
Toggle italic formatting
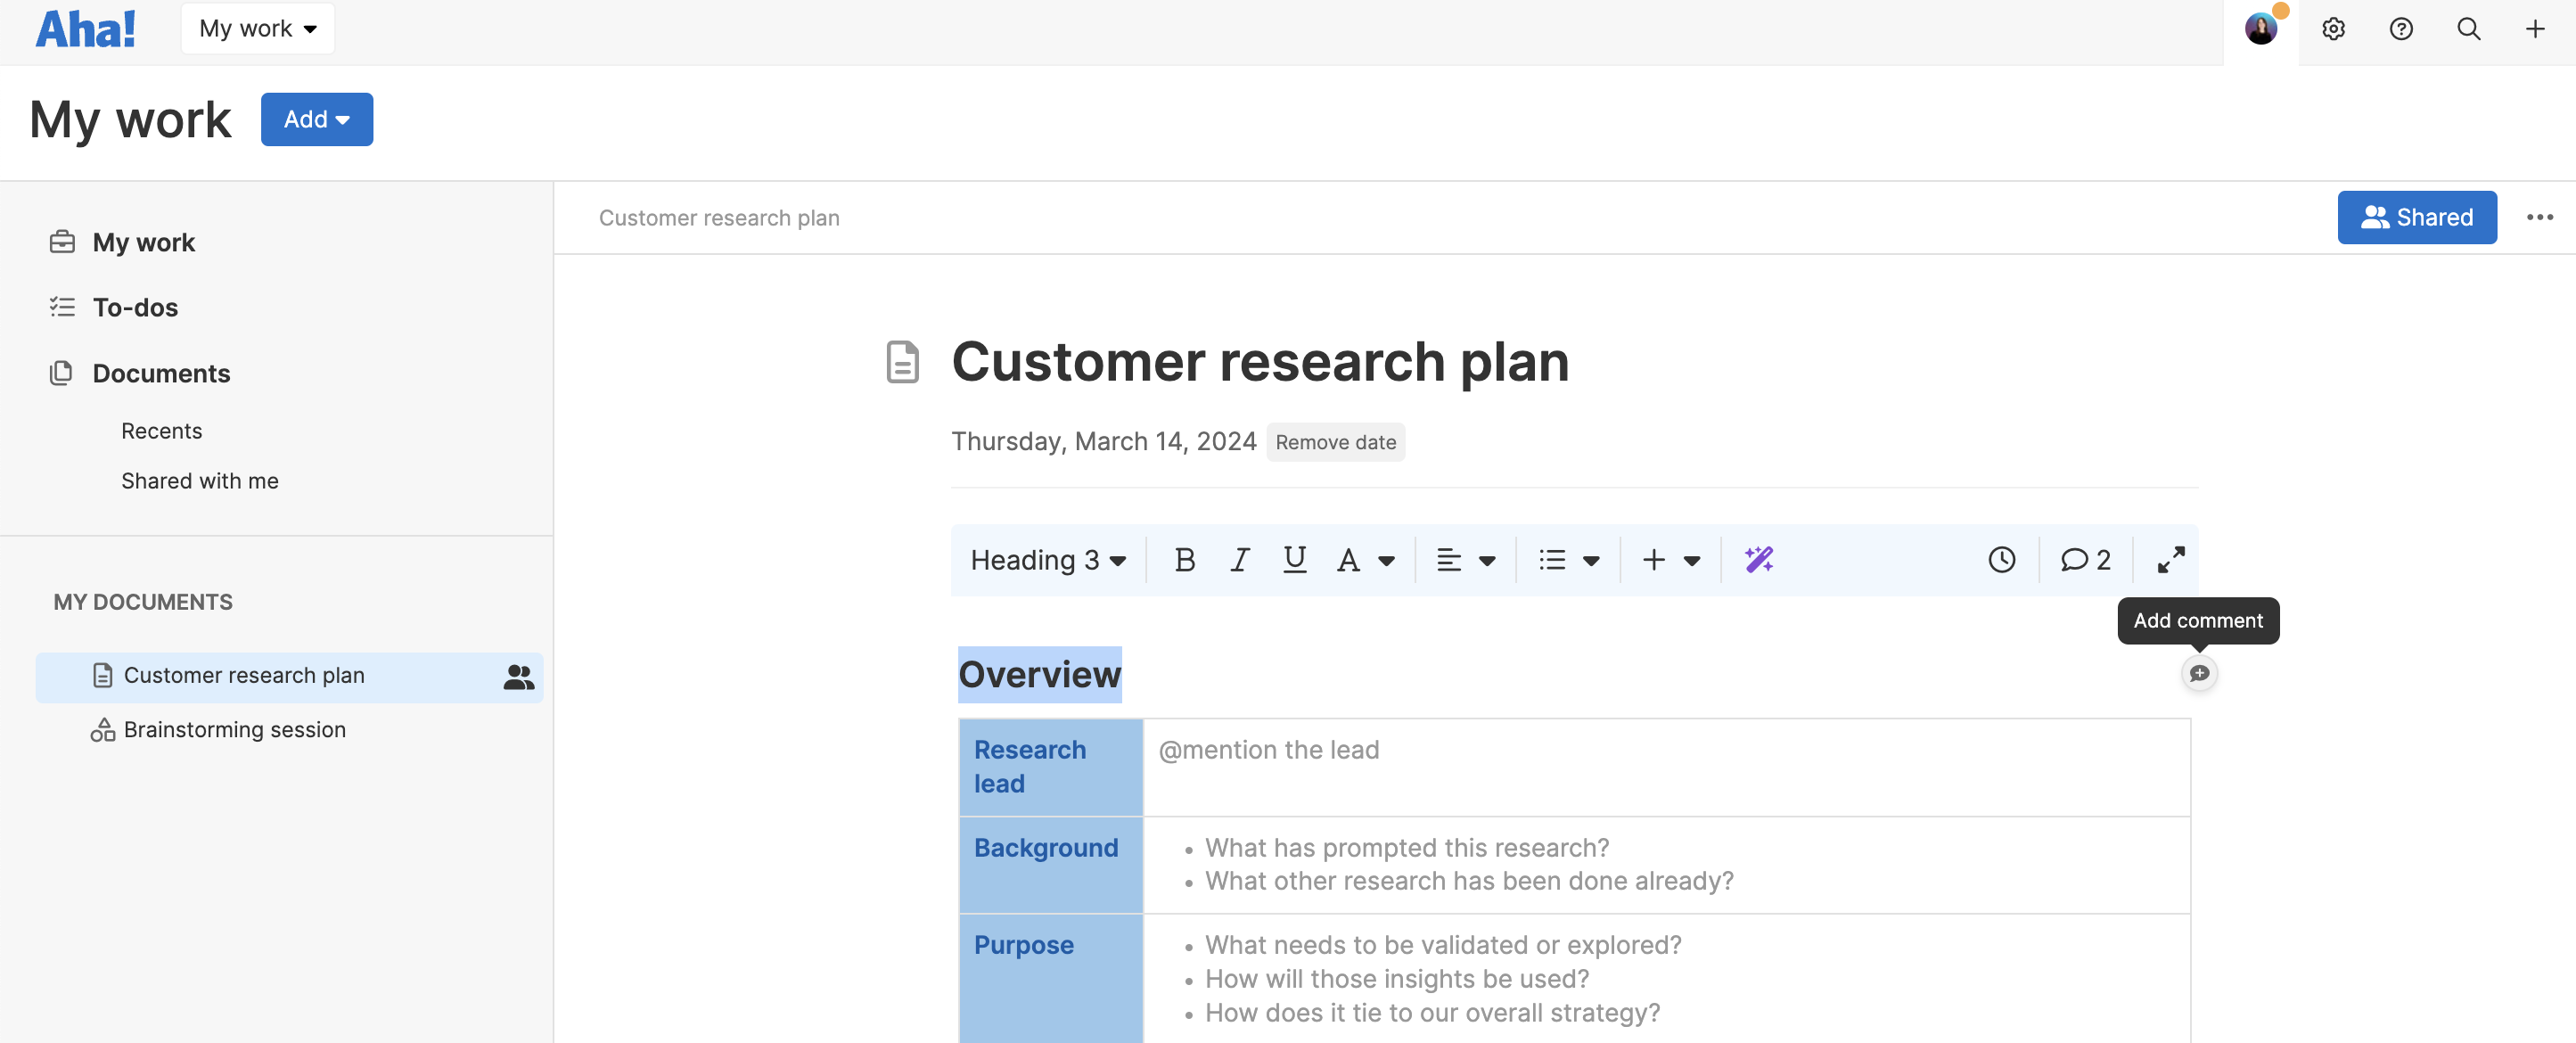[1240, 559]
